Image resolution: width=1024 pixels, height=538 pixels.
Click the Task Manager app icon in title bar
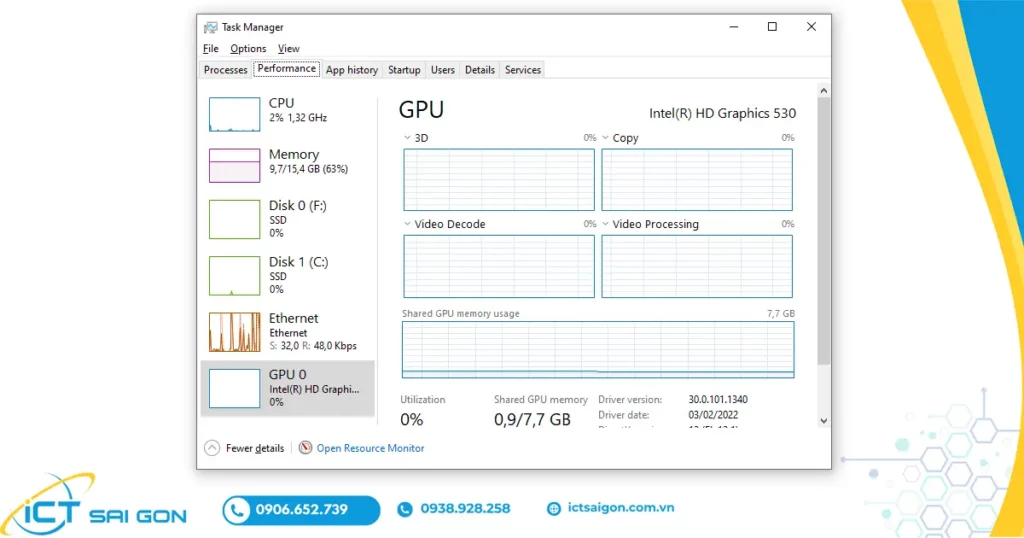click(210, 27)
